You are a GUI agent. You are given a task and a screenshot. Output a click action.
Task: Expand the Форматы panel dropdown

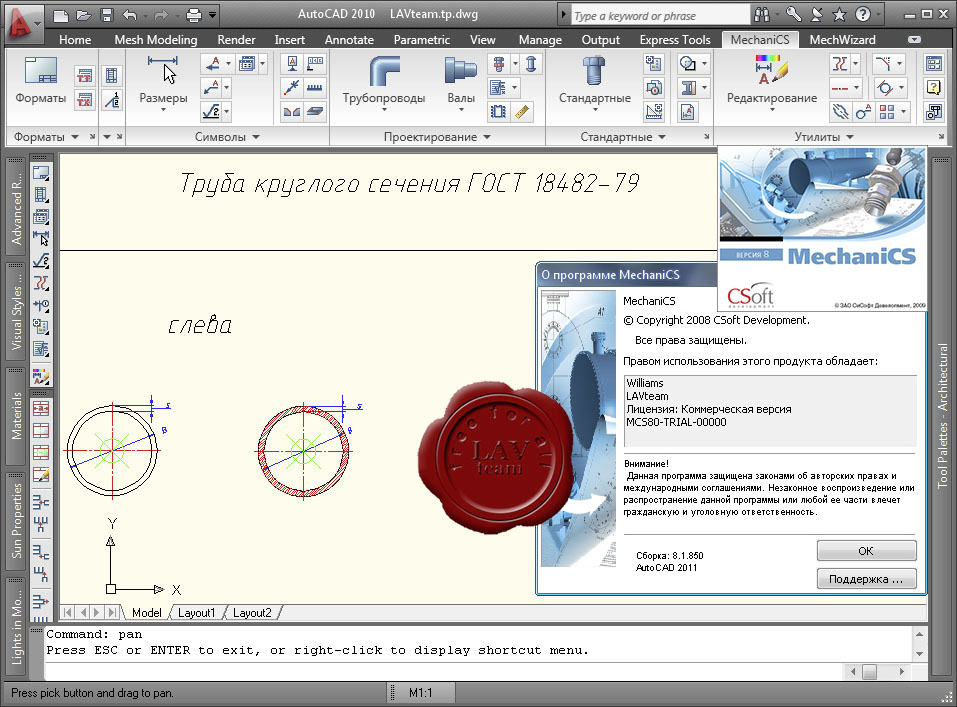(x=74, y=137)
